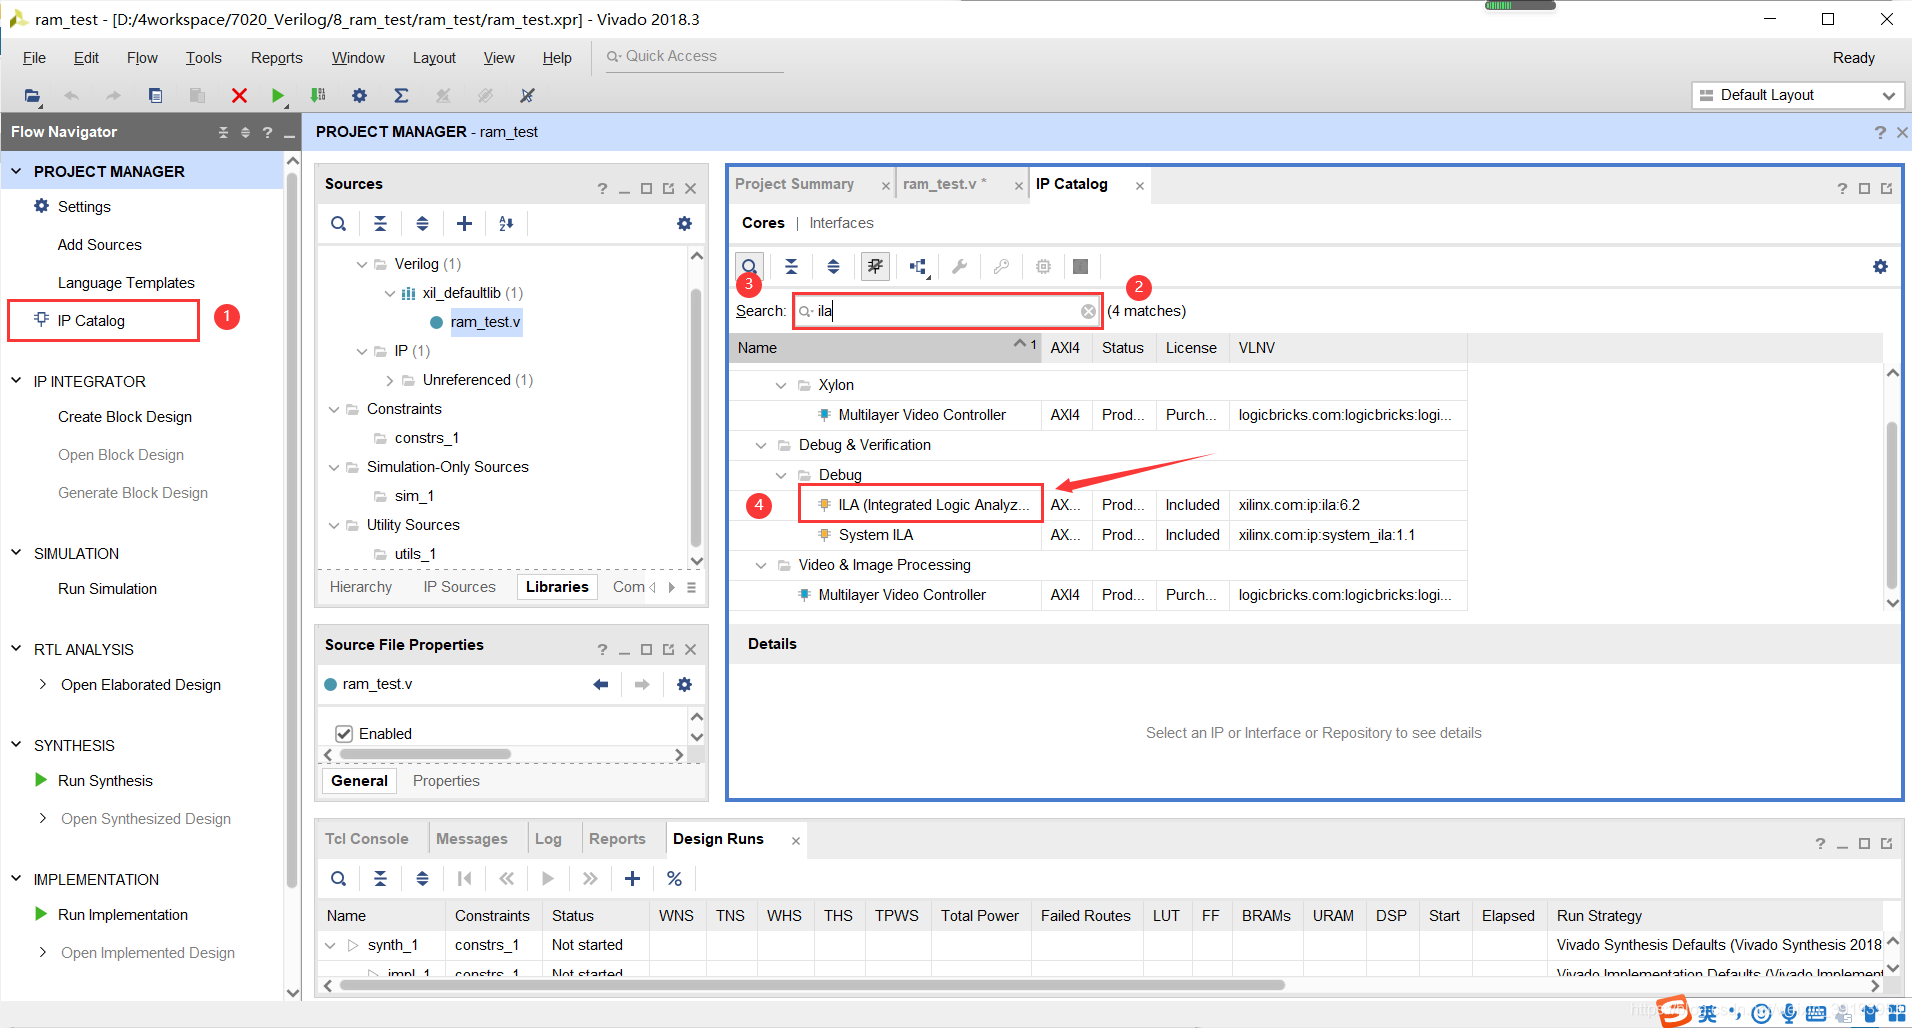This screenshot has width=1912, height=1028.
Task: Click the sigma reports toolbar icon
Action: point(401,96)
